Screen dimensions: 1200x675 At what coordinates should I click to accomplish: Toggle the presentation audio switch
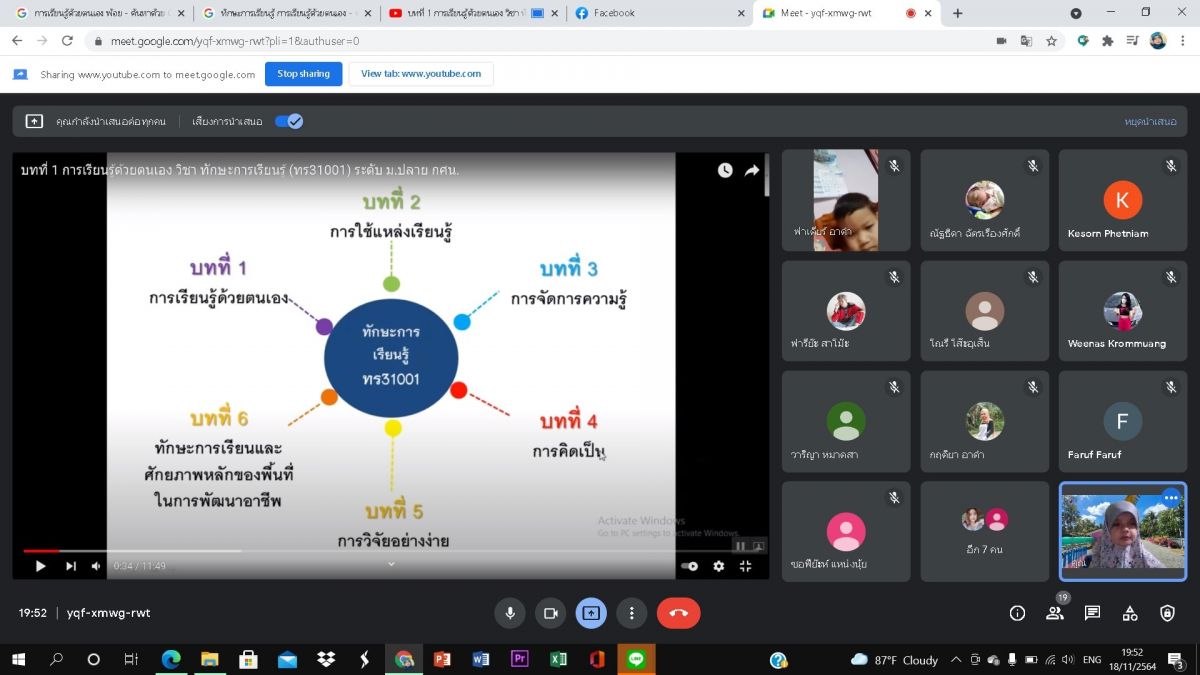(289, 121)
